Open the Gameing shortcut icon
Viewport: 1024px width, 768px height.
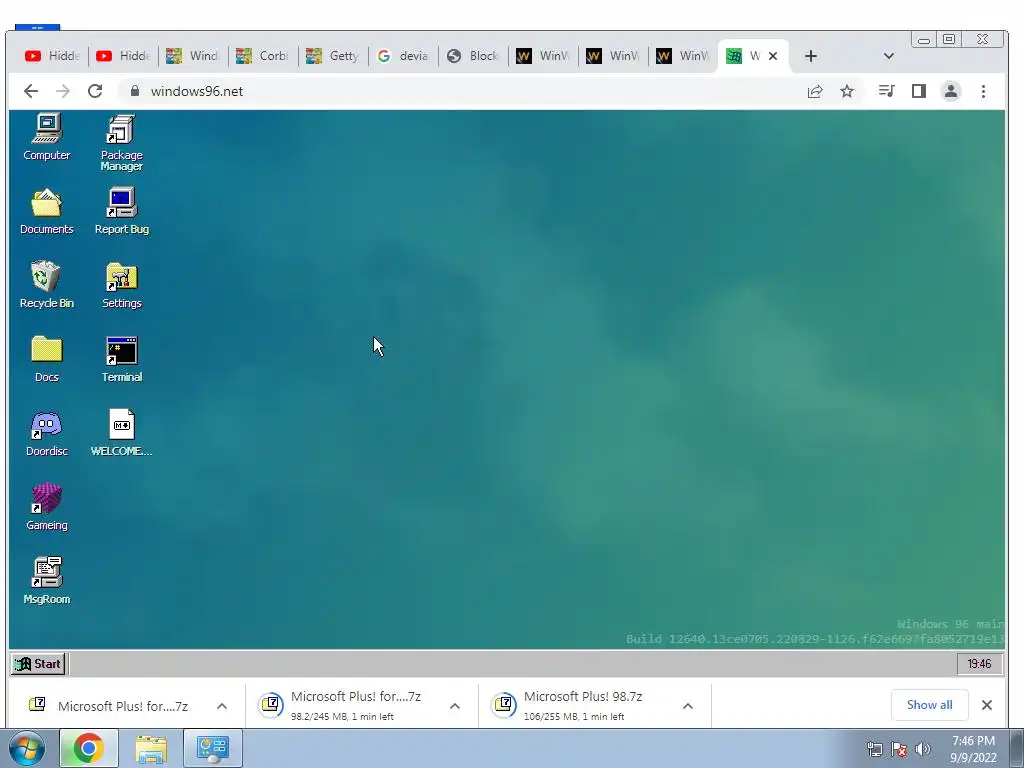point(46,507)
